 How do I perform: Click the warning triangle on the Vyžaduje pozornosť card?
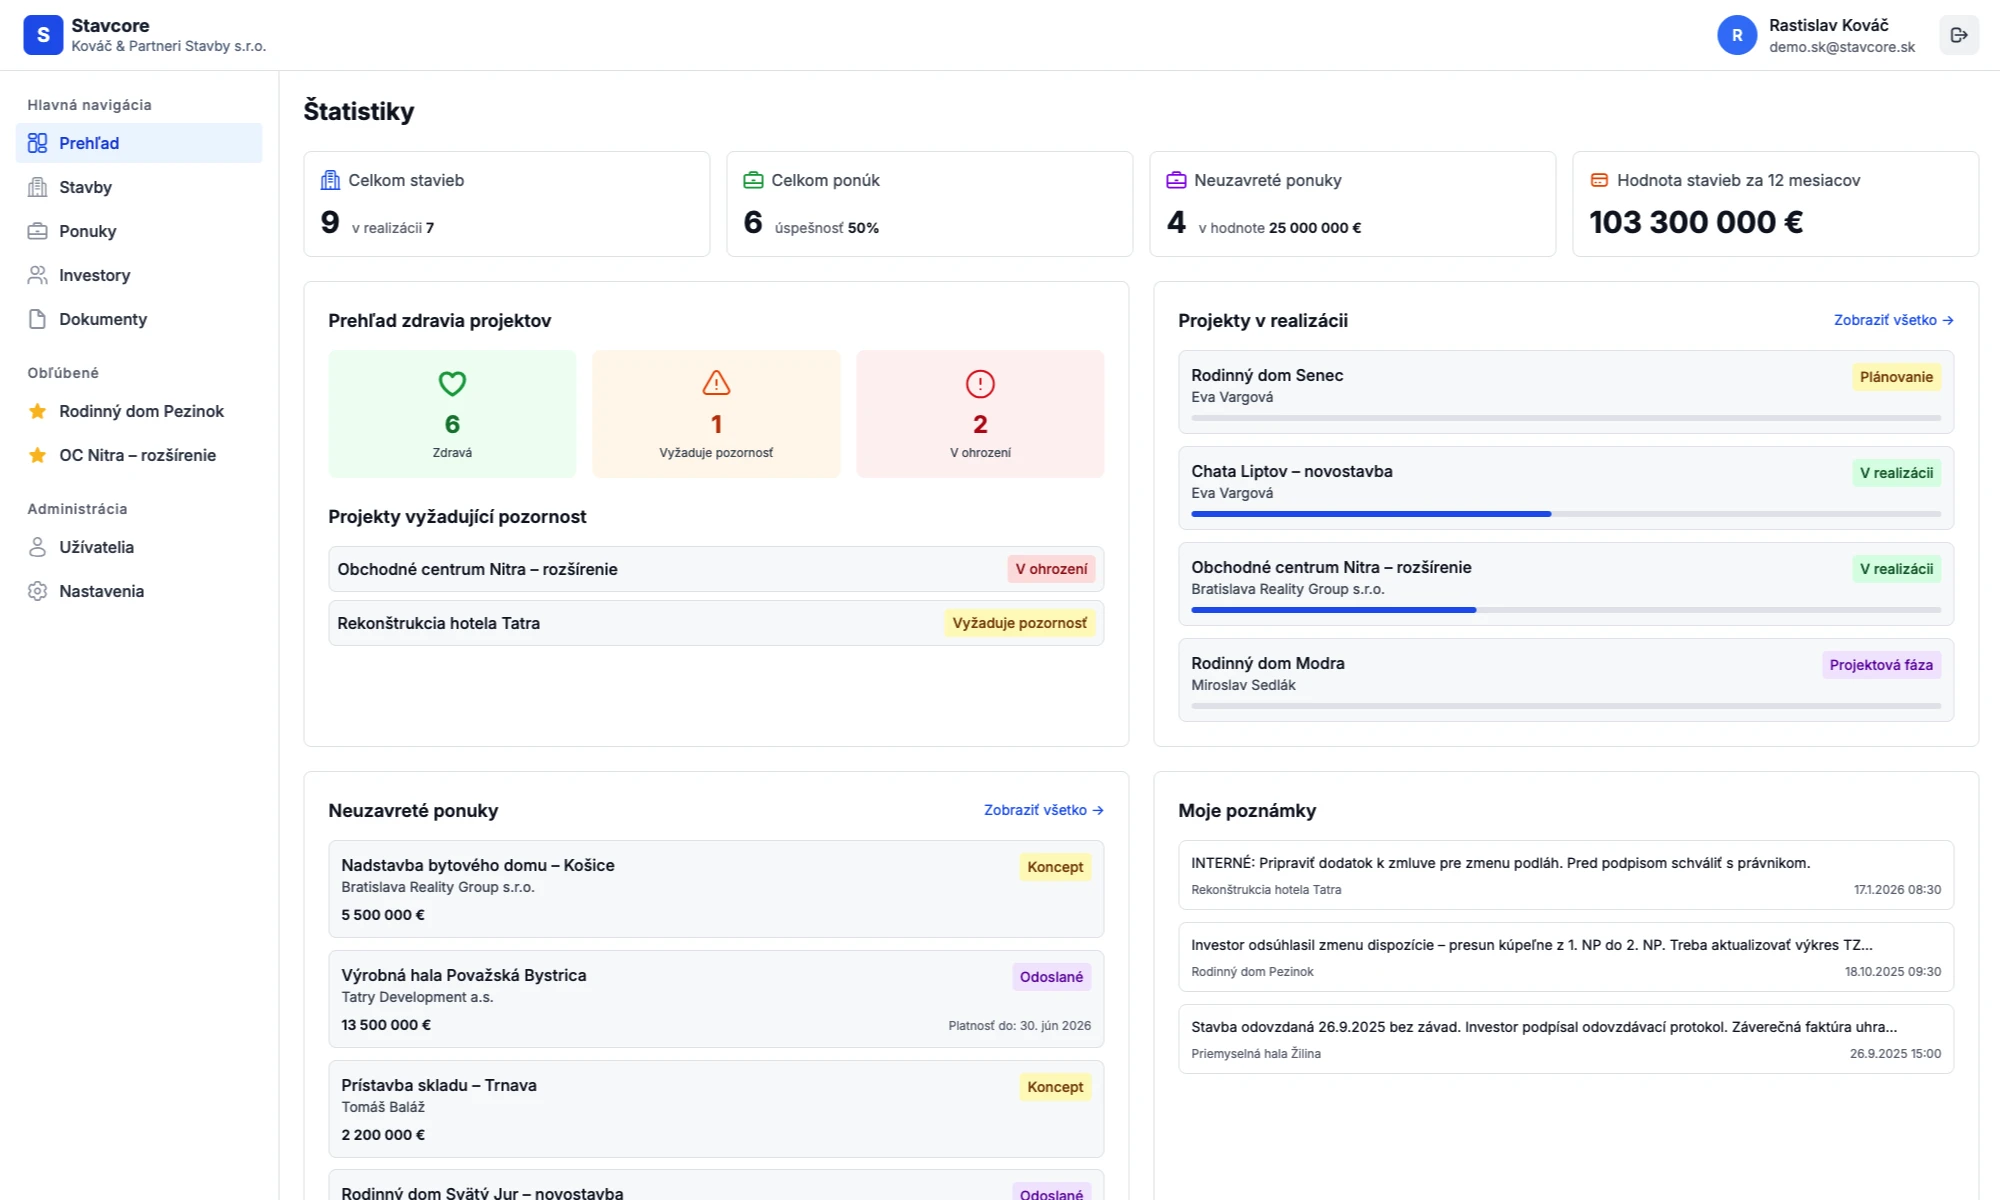tap(716, 383)
